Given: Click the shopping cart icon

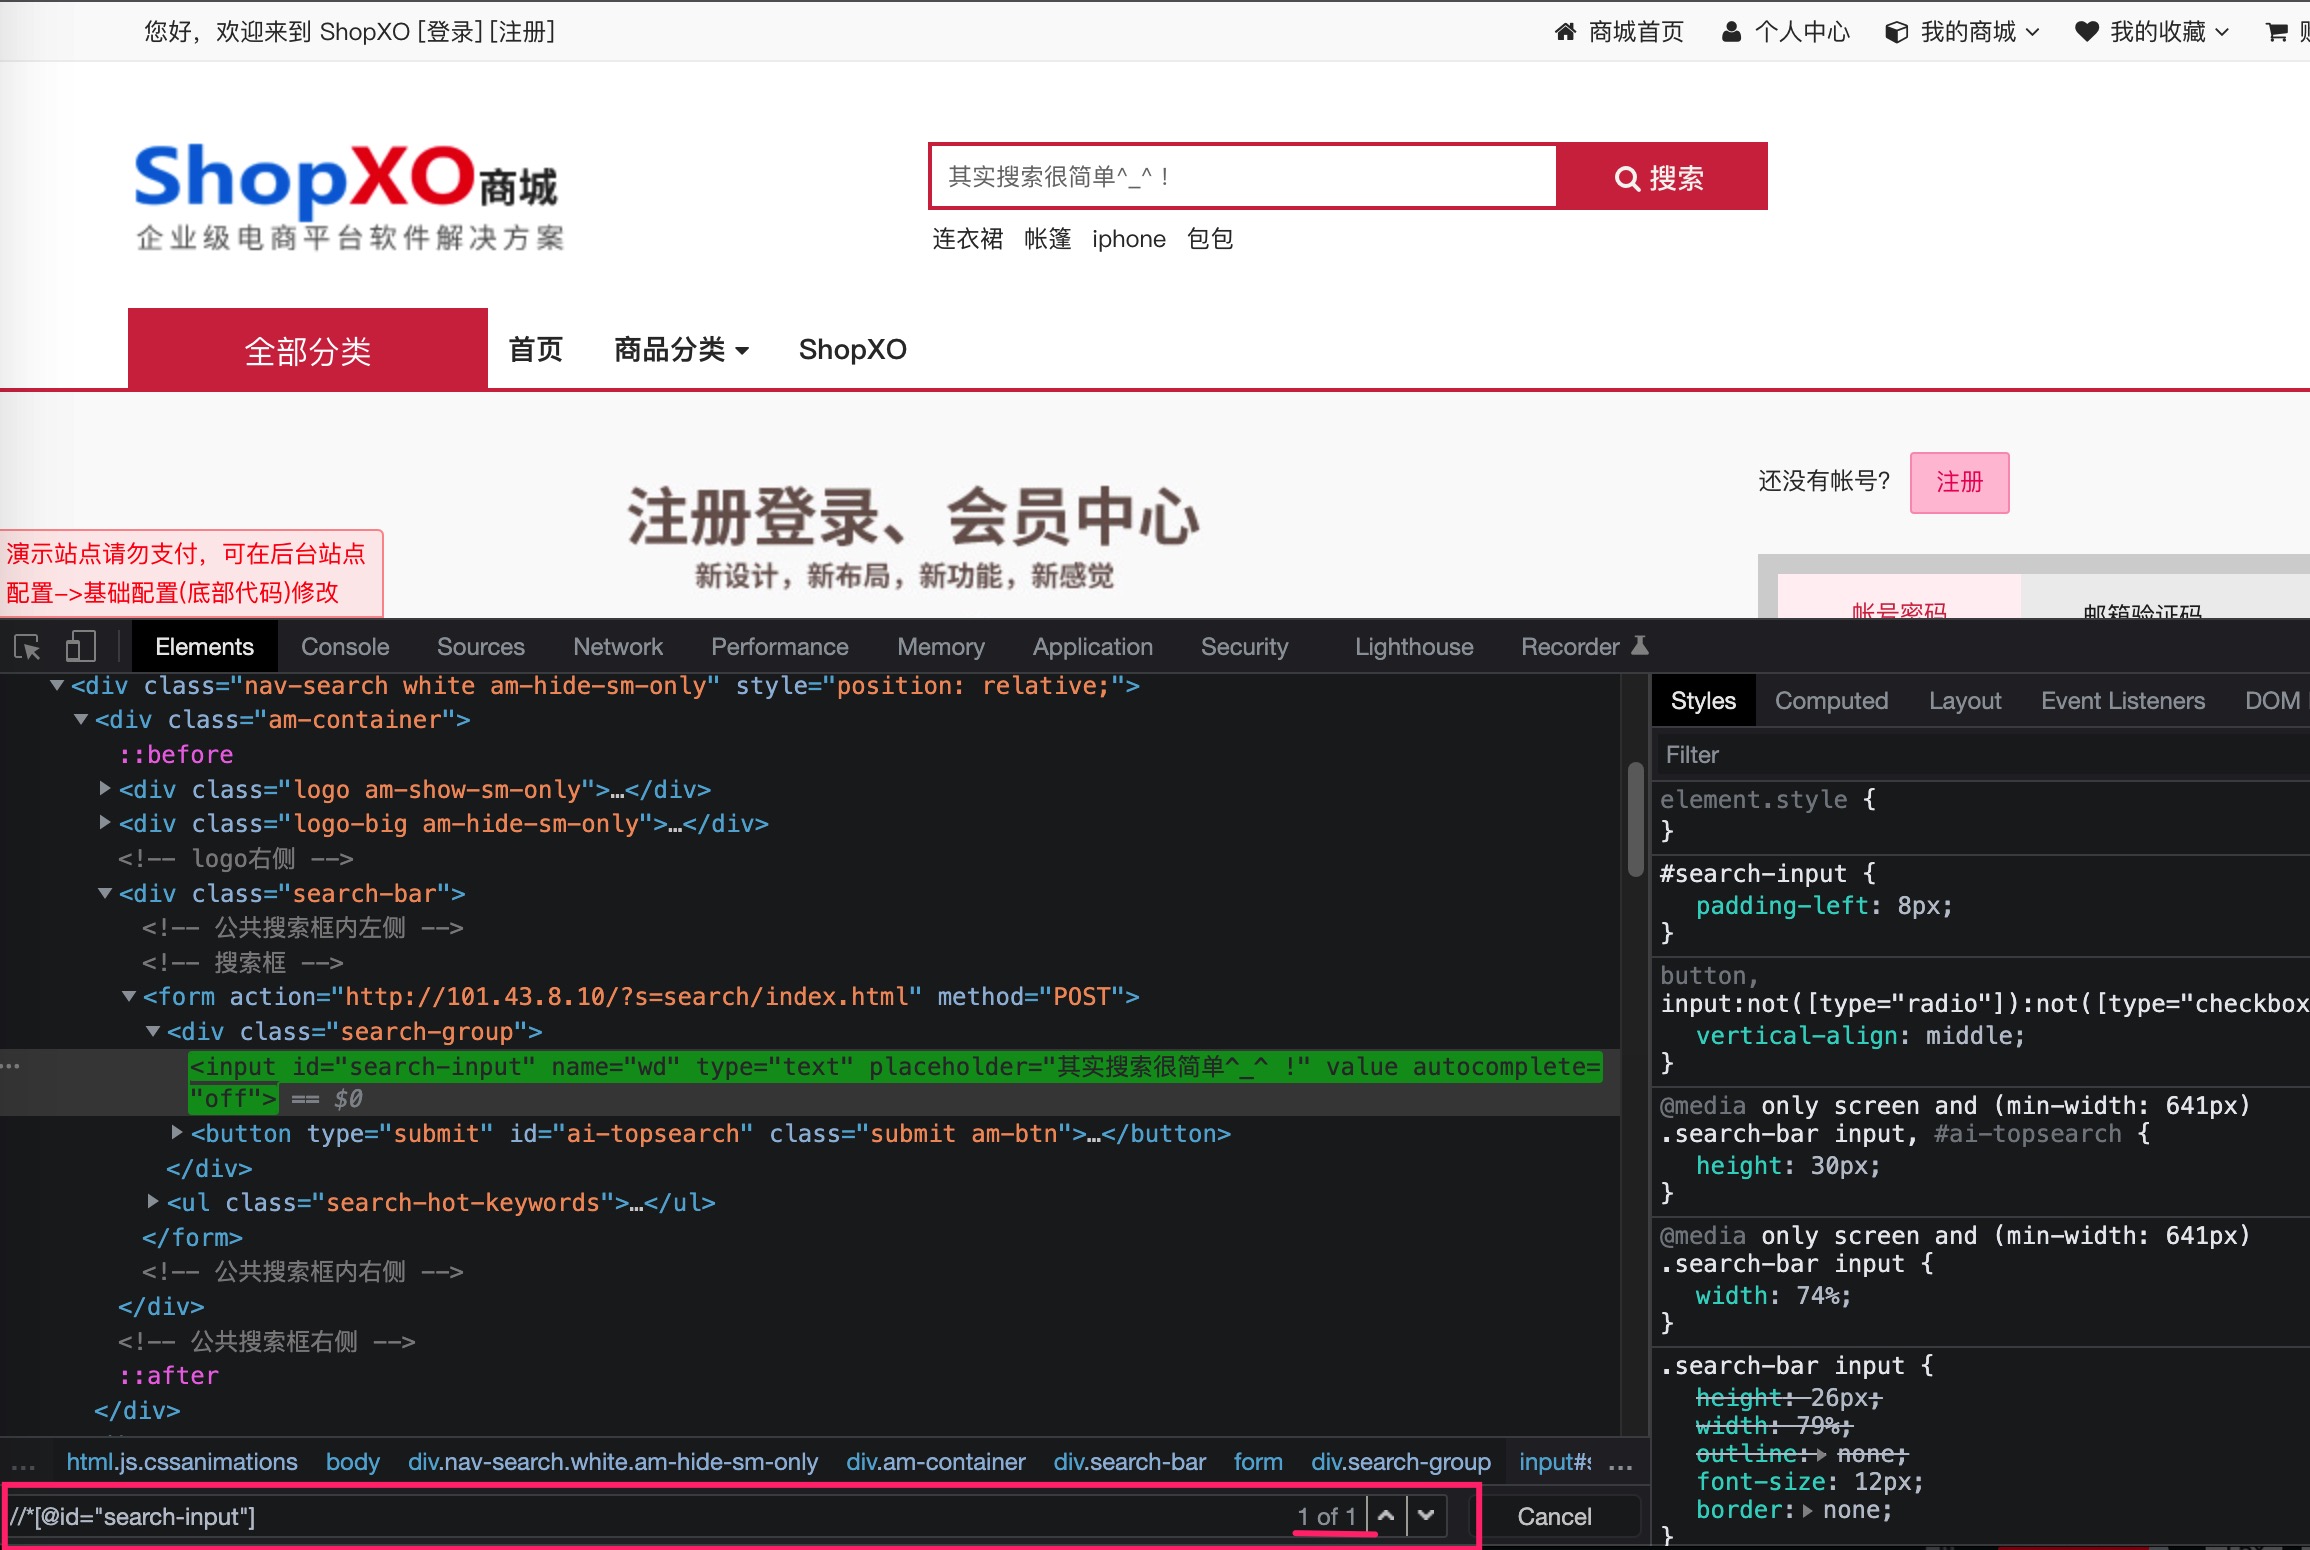Looking at the screenshot, I should [2277, 32].
